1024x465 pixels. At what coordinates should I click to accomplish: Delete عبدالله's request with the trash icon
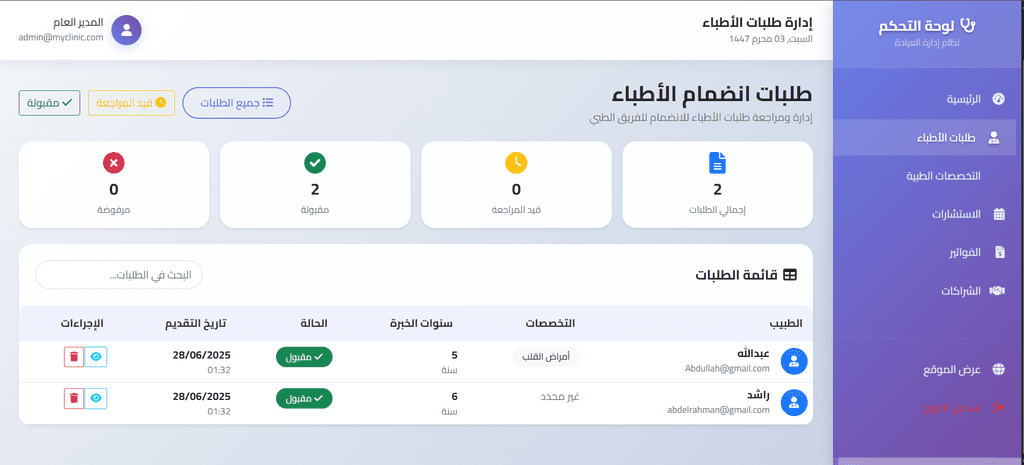click(x=74, y=357)
